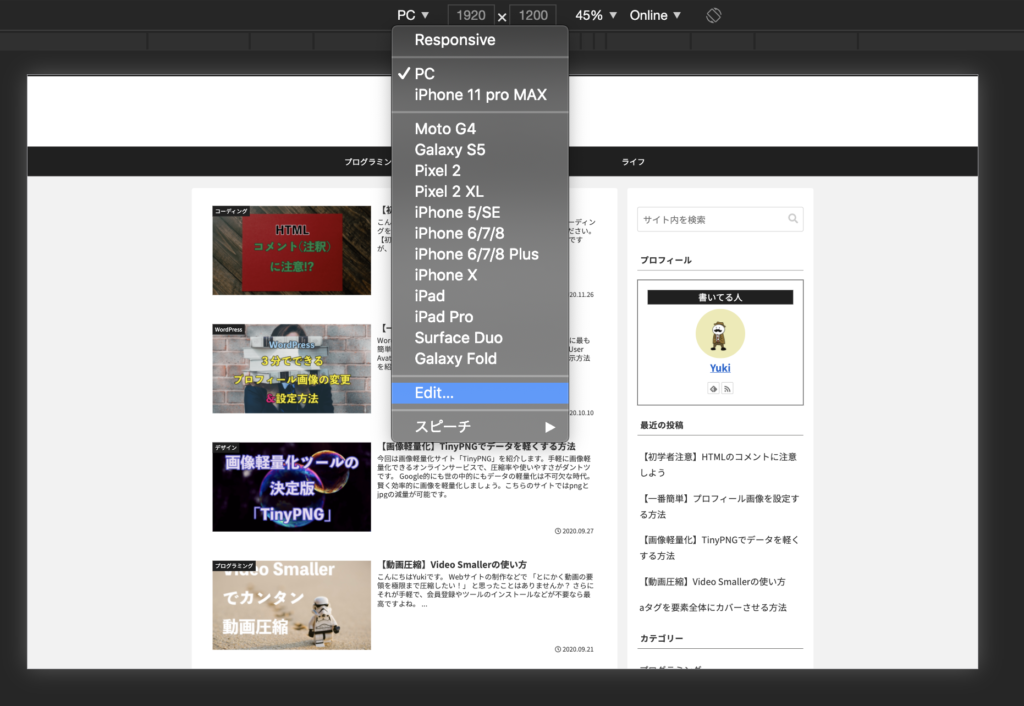Choose iPhone 6/7/8 Plus device

click(480, 254)
